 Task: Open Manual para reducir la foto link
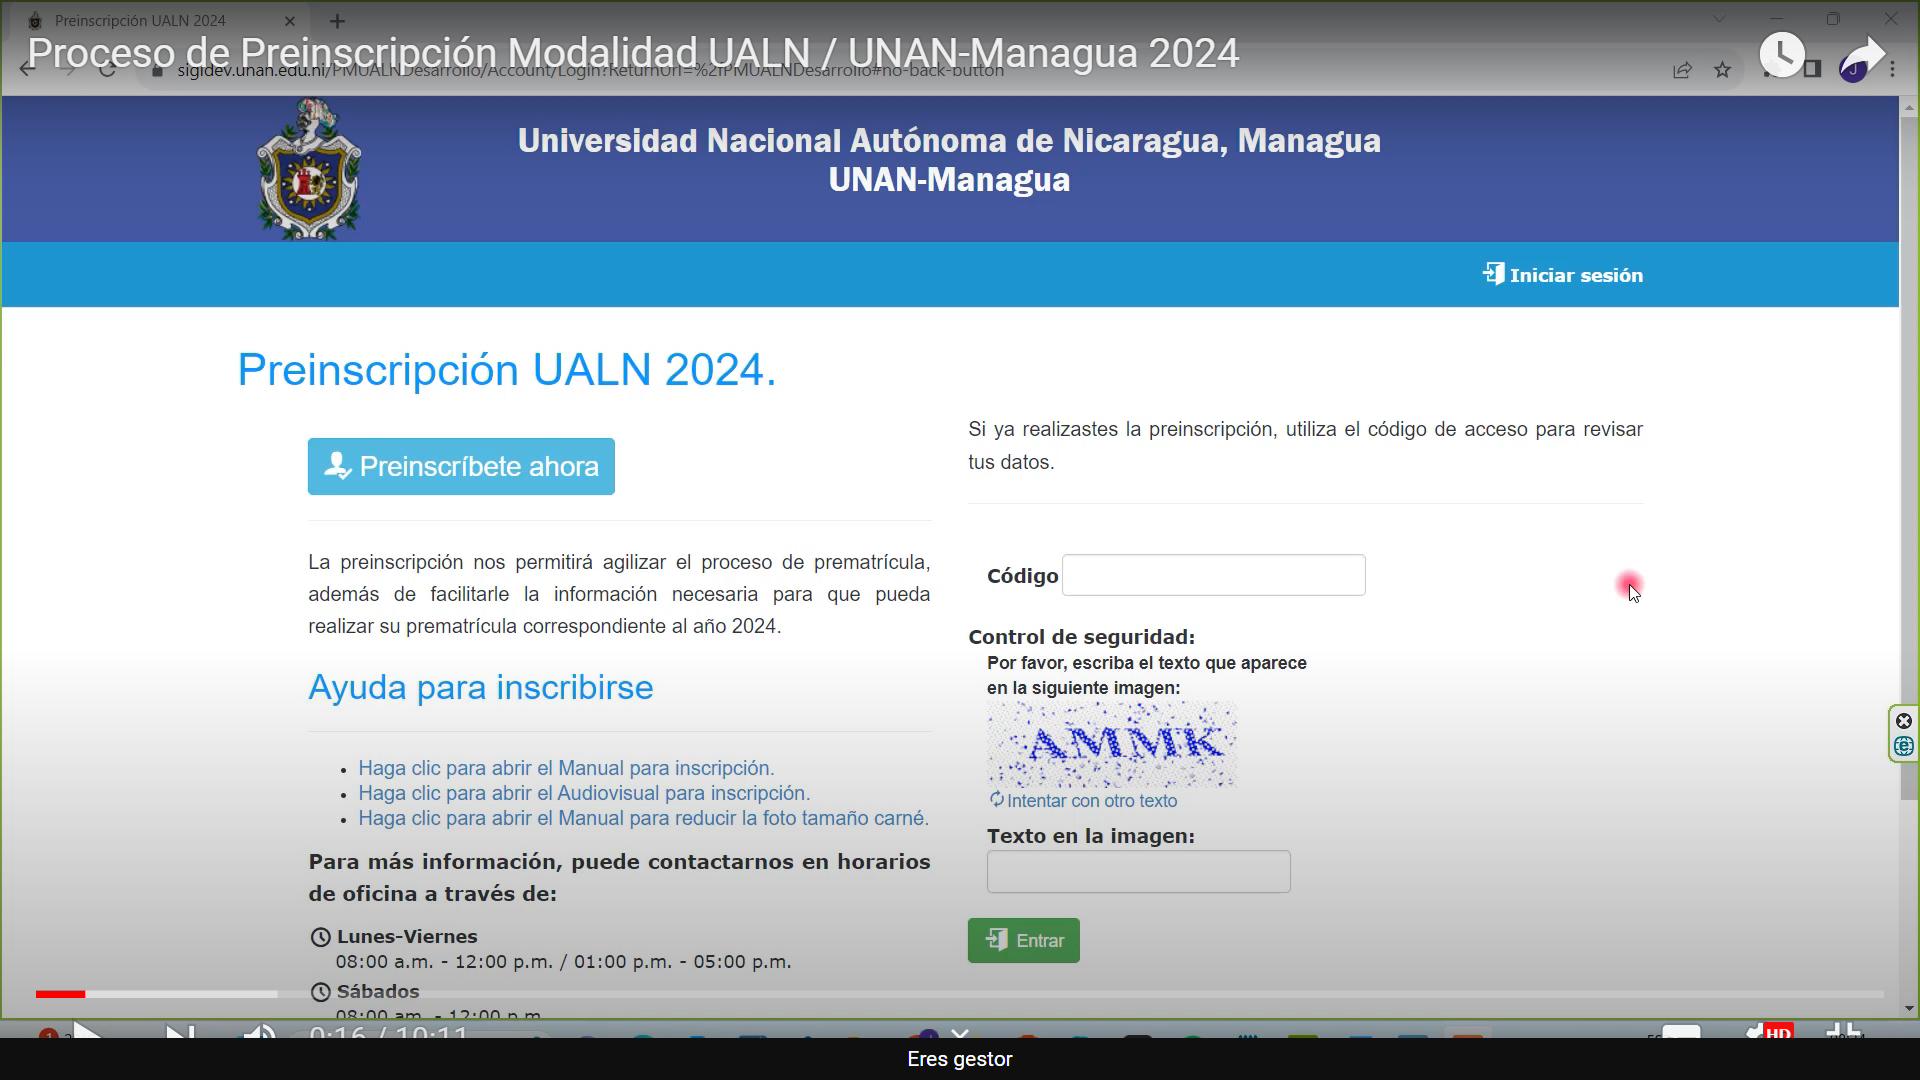[643, 818]
